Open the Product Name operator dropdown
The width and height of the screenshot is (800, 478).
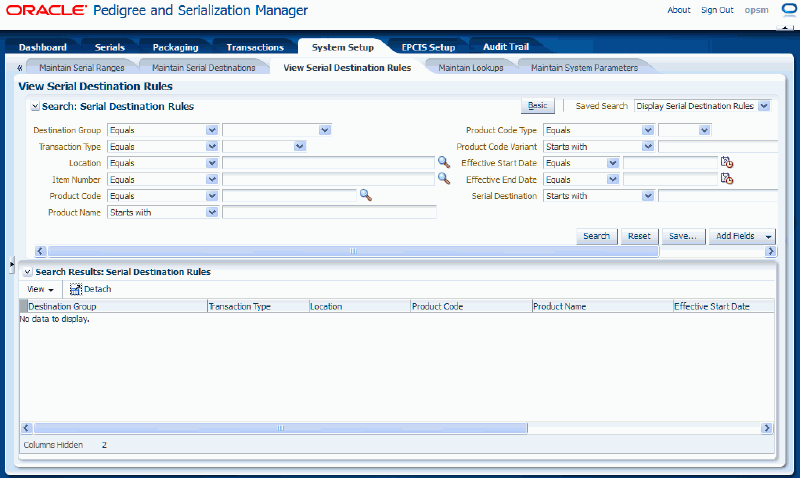click(x=212, y=212)
